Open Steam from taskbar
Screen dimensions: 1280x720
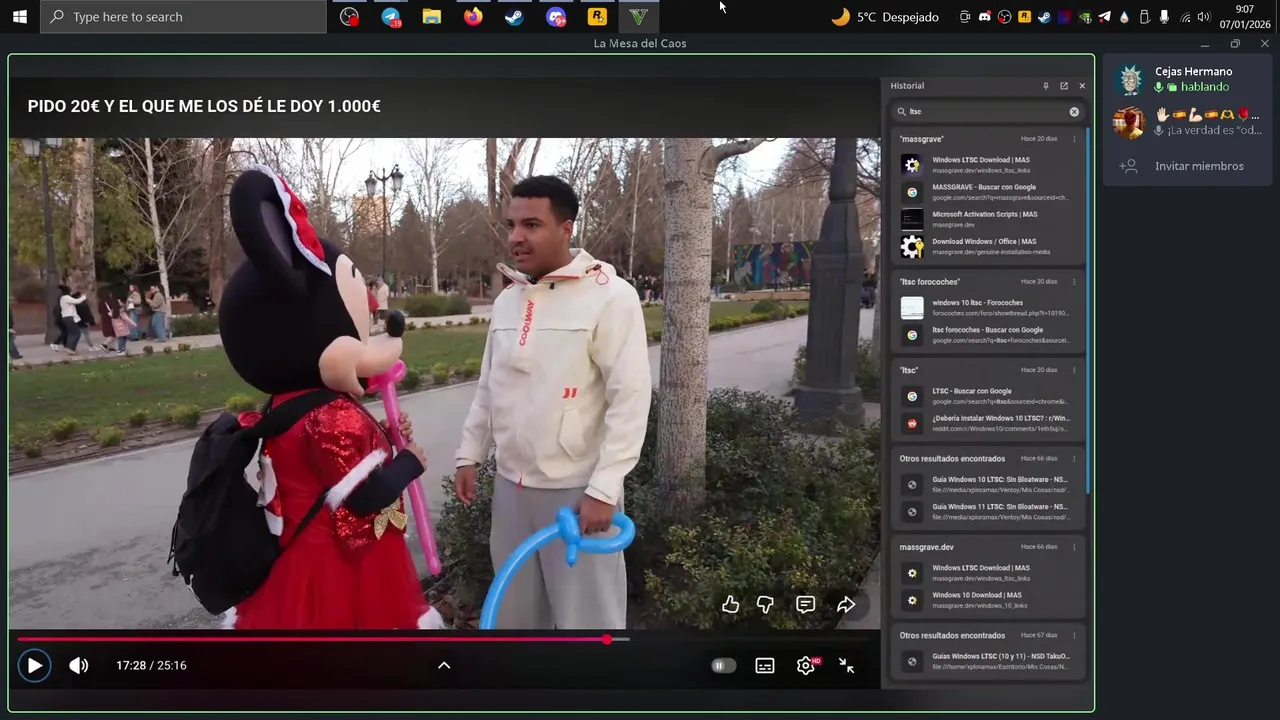(514, 17)
